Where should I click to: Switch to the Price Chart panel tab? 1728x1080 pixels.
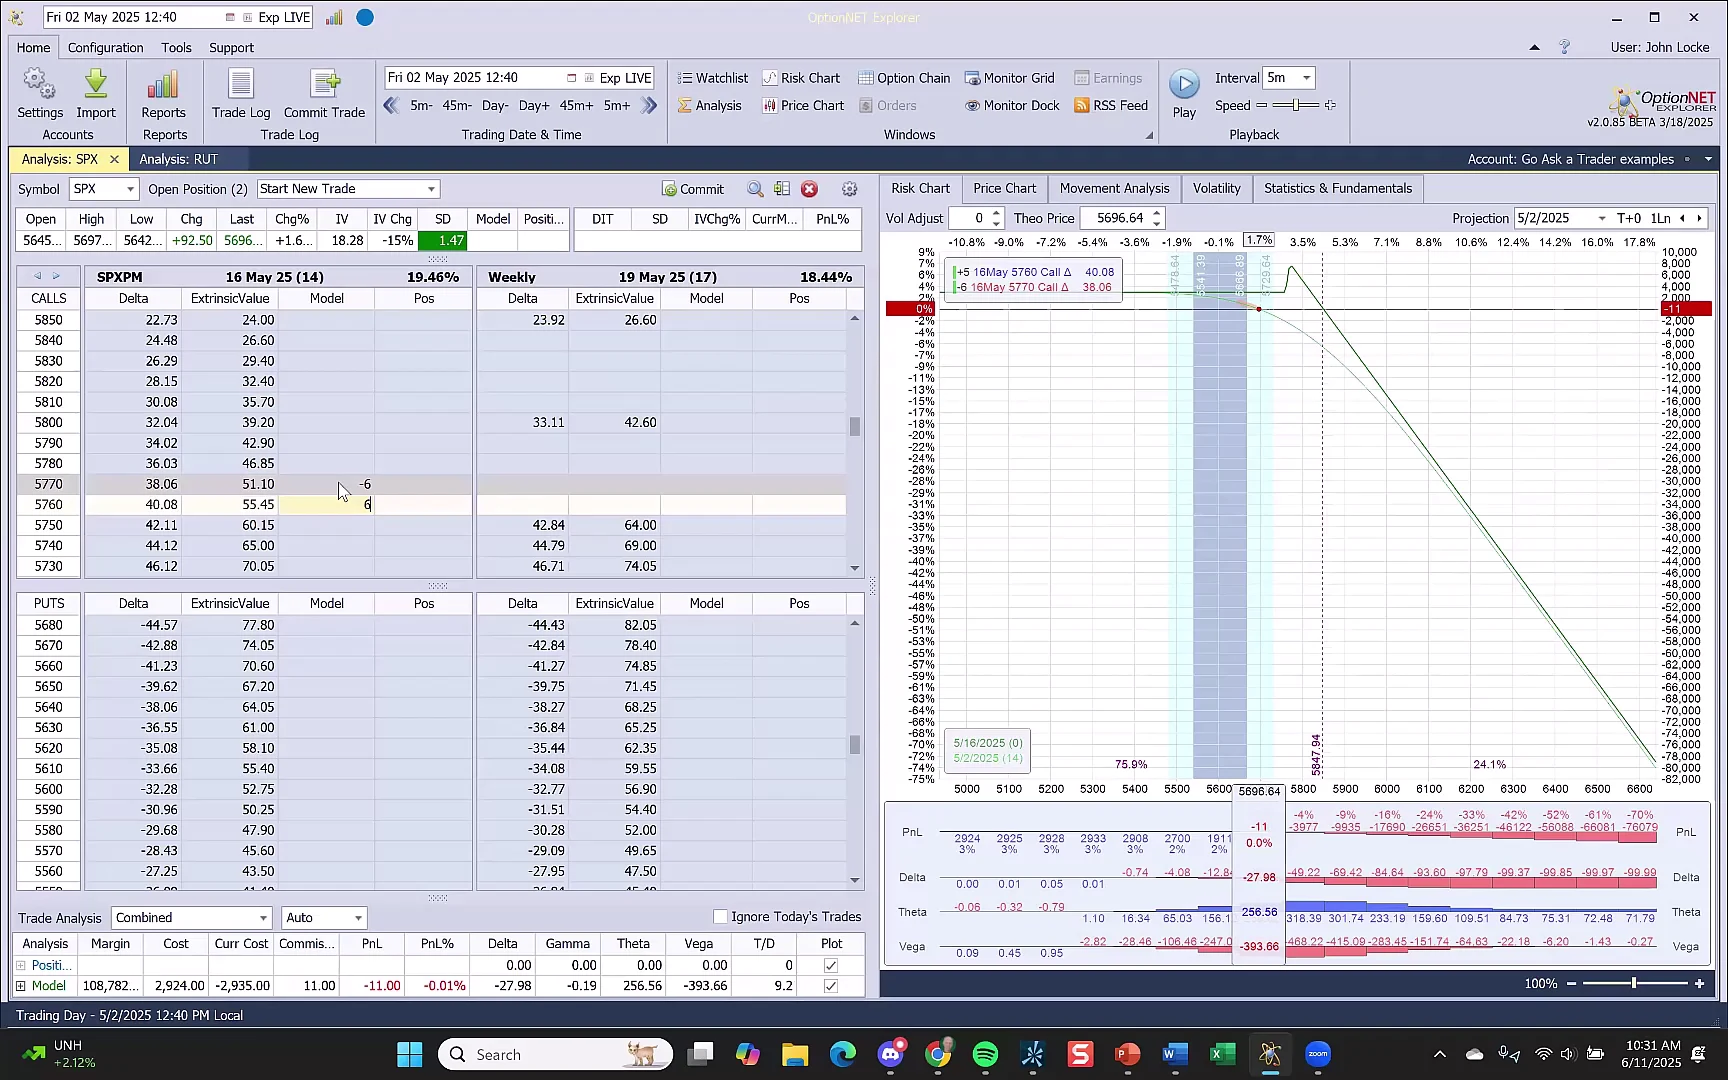[1004, 188]
